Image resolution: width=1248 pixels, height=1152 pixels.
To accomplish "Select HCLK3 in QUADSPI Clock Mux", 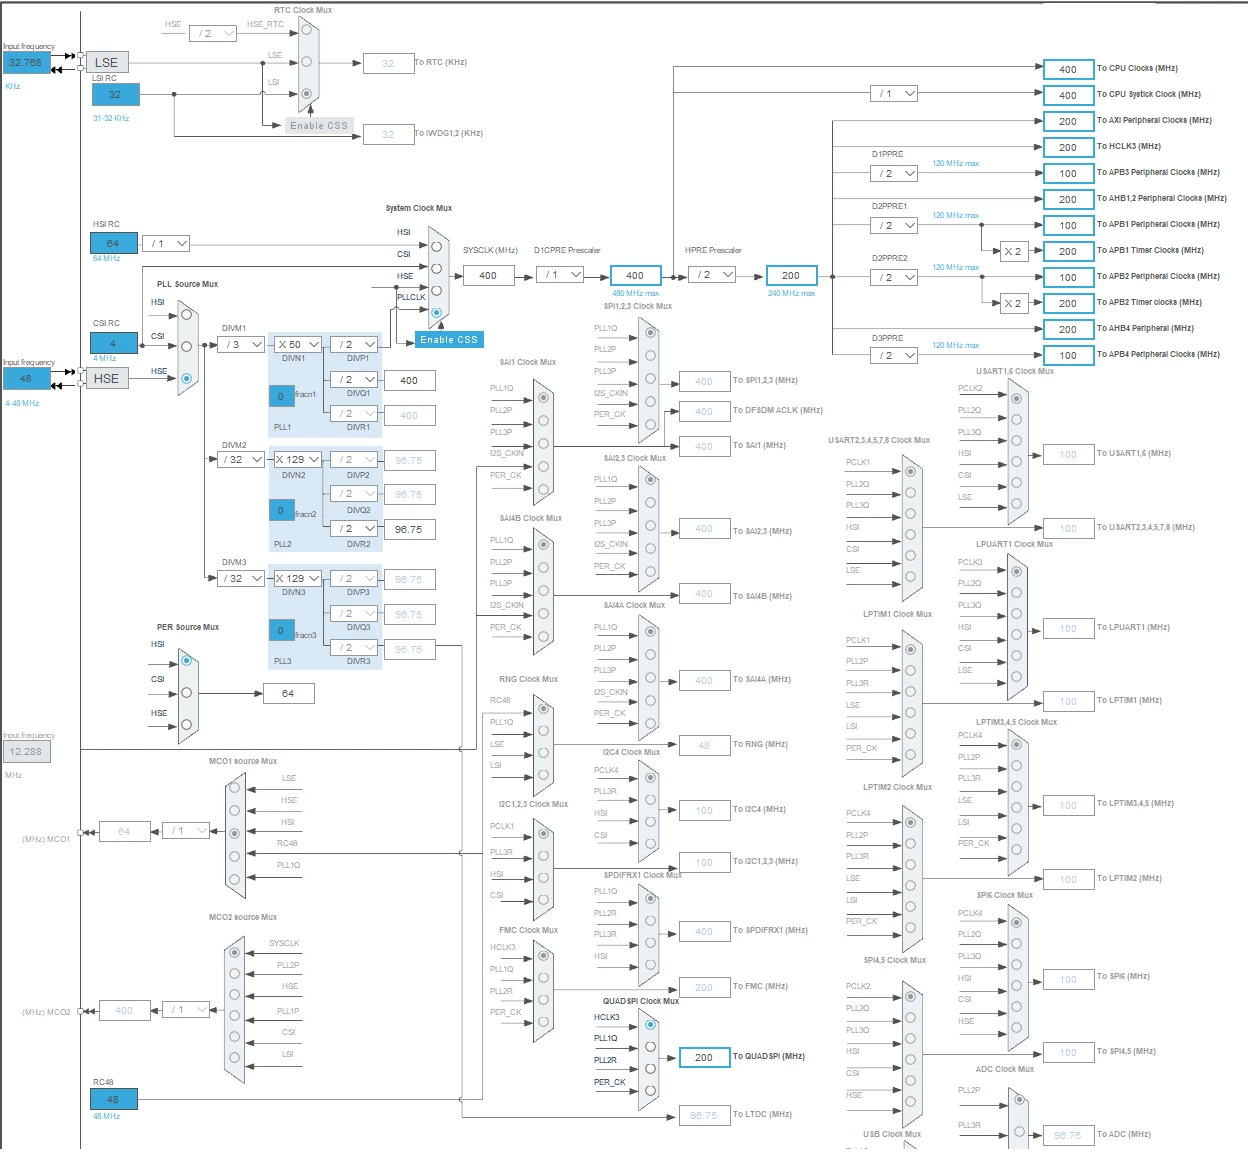I will [x=650, y=1025].
